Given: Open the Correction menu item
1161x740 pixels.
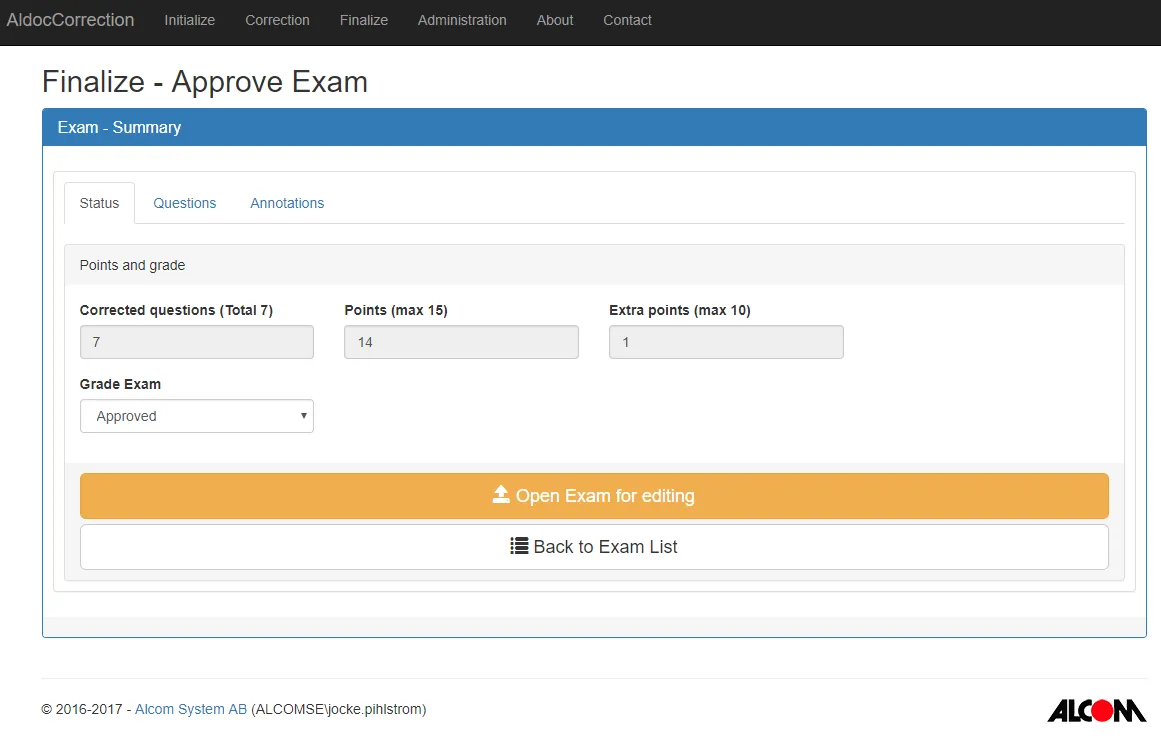Looking at the screenshot, I should 277,20.
